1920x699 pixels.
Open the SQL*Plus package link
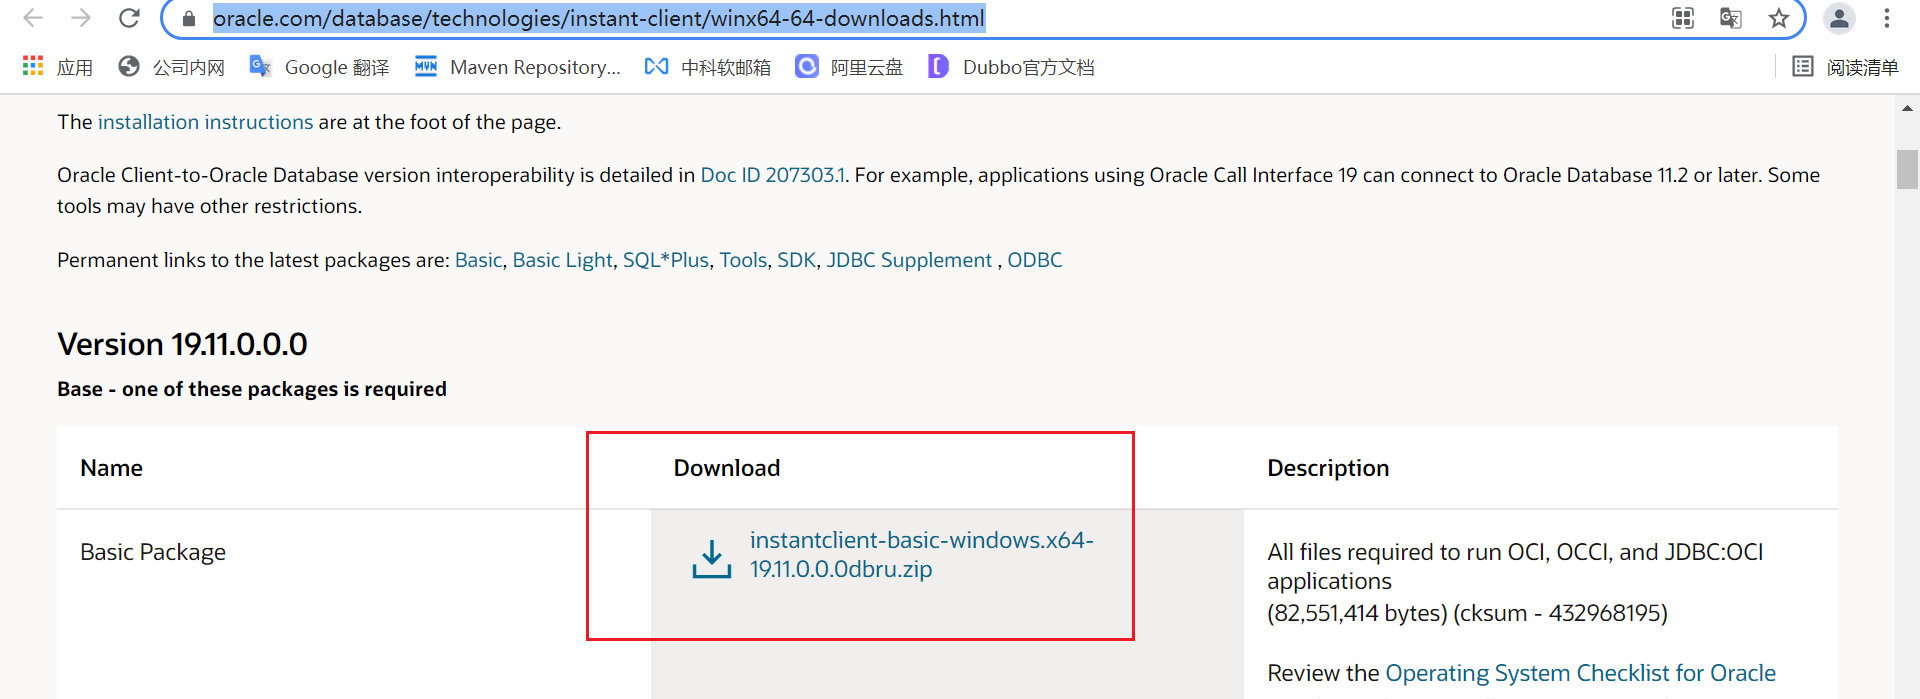click(x=666, y=260)
